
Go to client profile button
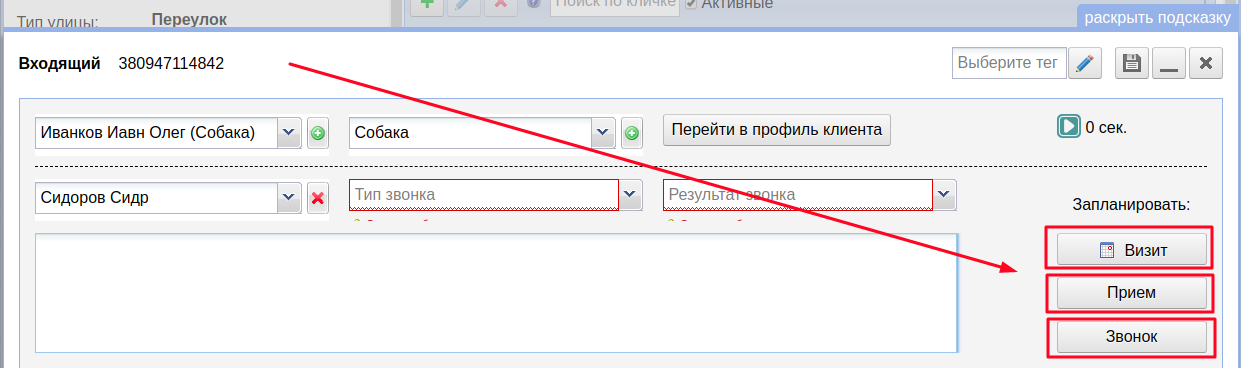(x=777, y=129)
